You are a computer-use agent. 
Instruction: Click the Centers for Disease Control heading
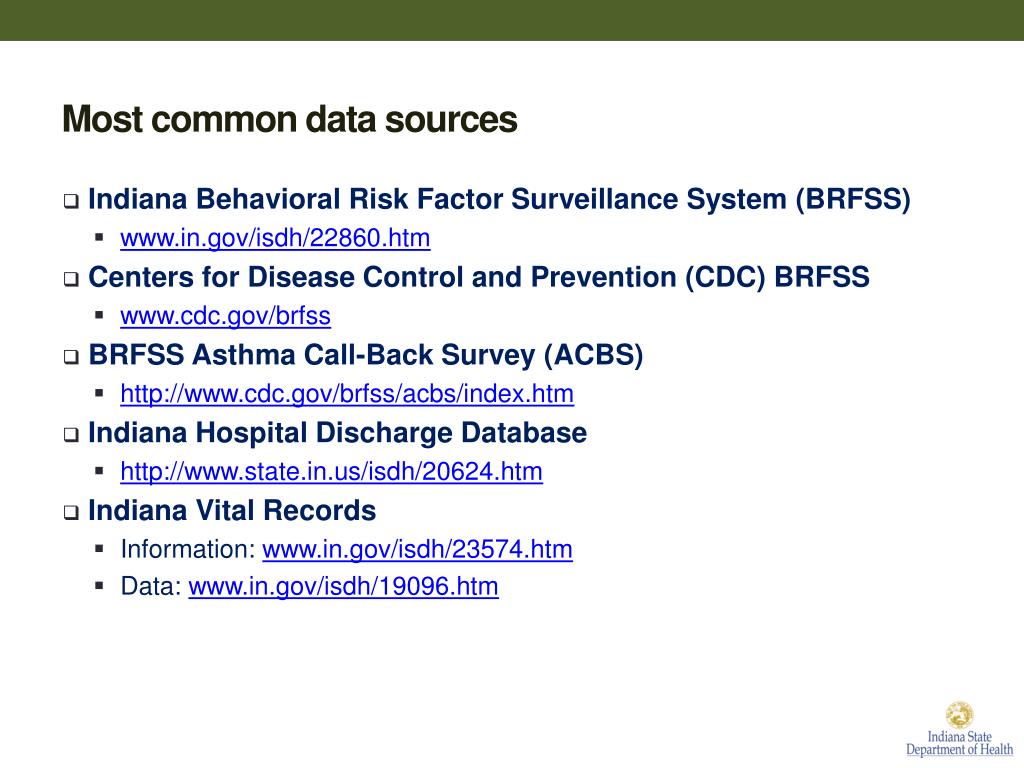point(479,277)
